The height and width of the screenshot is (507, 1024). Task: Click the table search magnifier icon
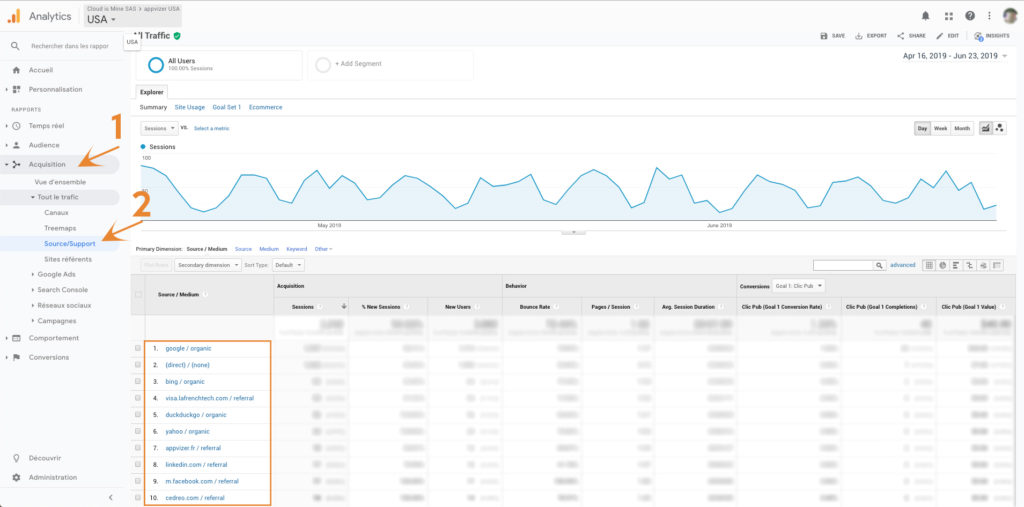(x=880, y=265)
